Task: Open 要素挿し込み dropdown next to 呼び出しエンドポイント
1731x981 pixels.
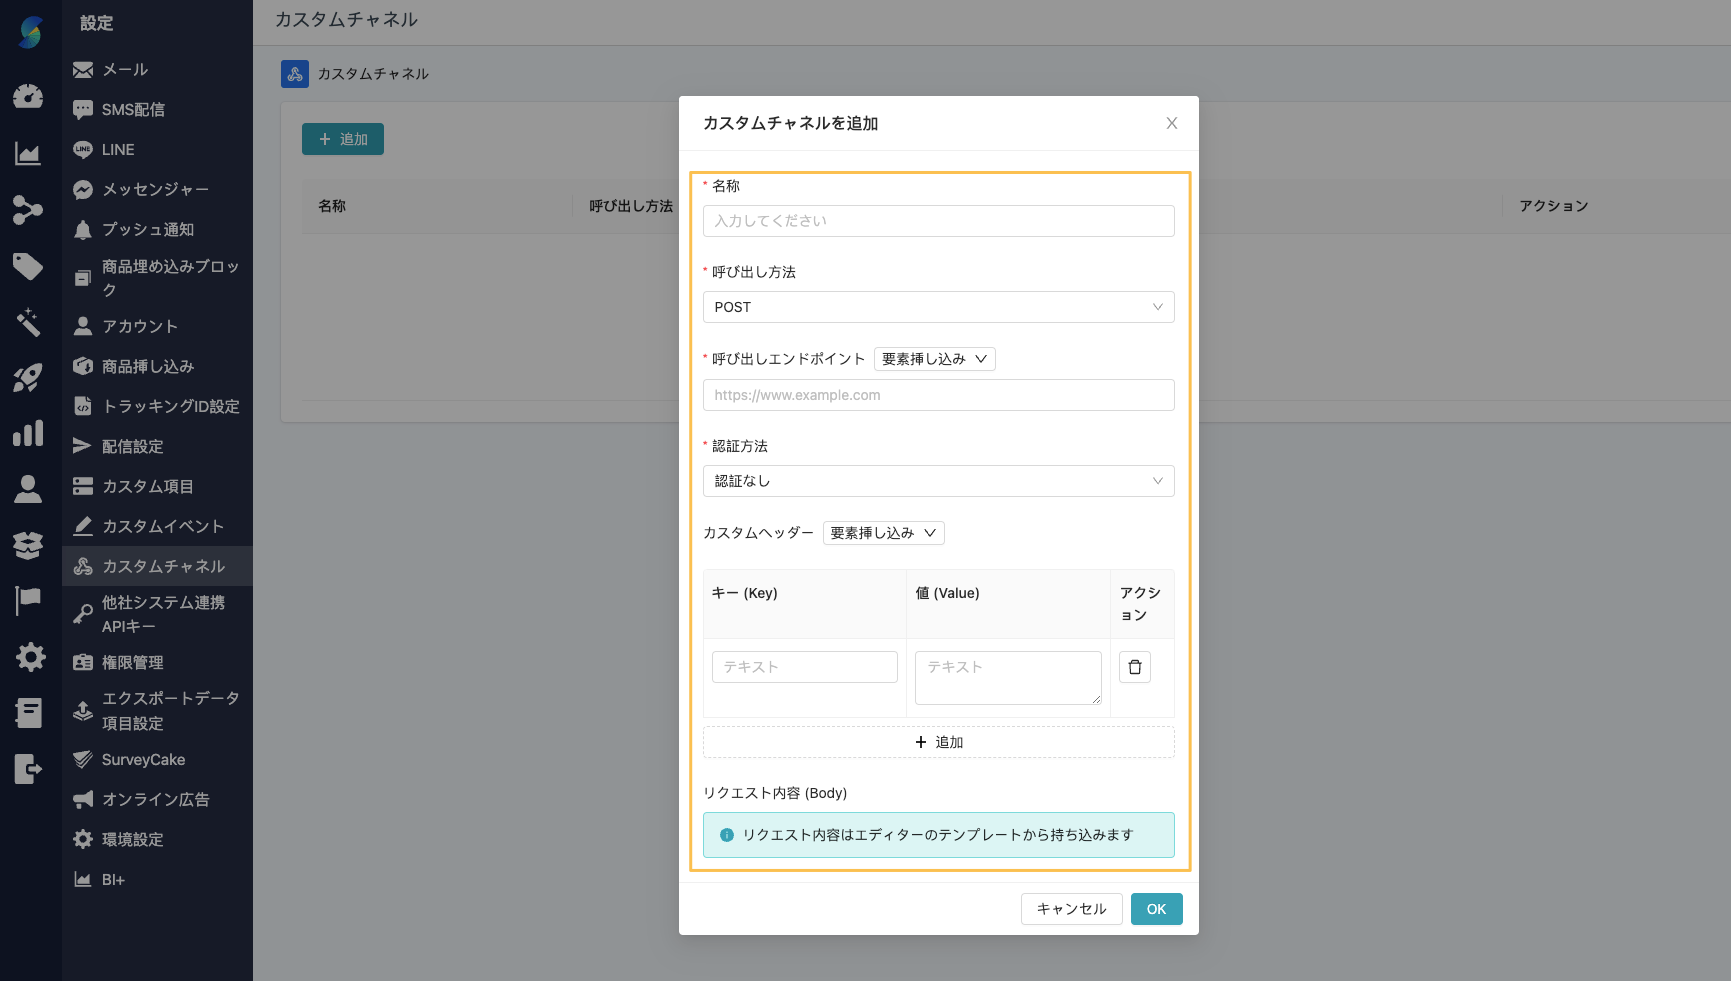Action: coord(934,359)
